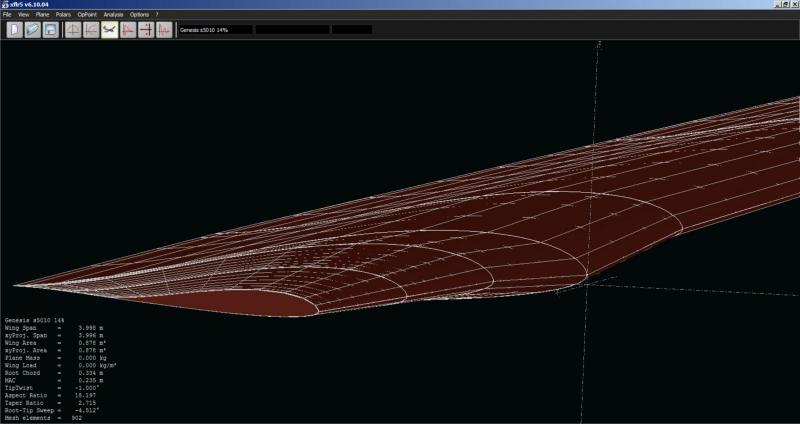
Task: Show the Stability time response icon
Action: click(x=164, y=30)
